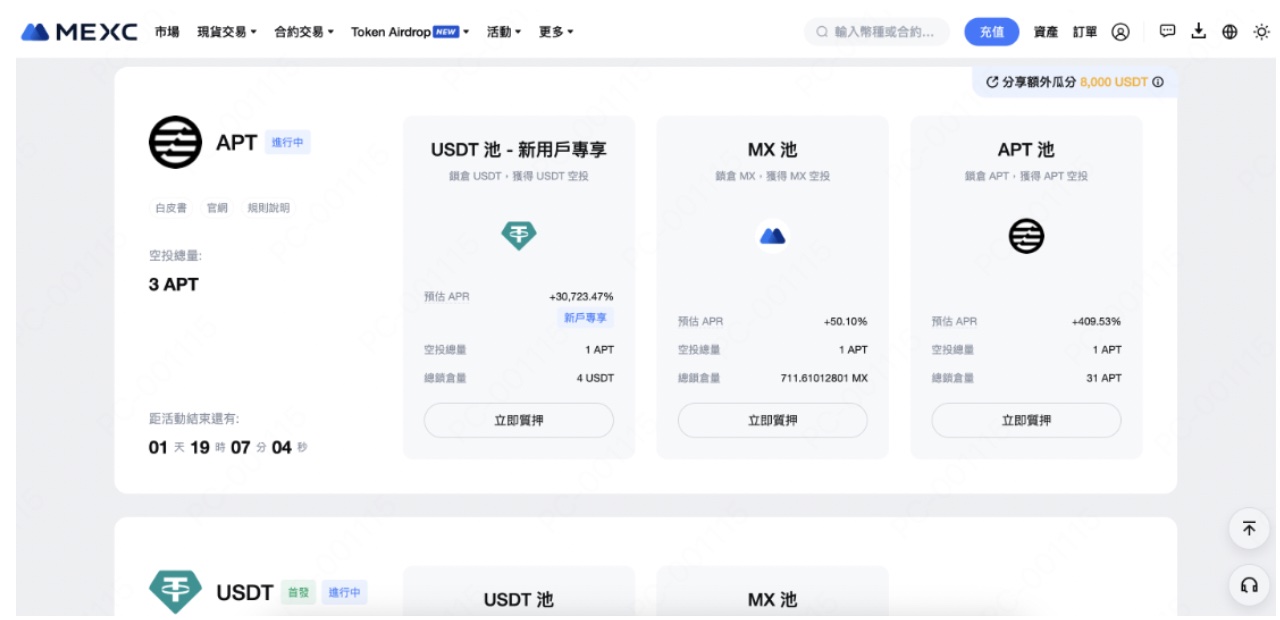
Task: Click 立即質押 in the APT pool card
Action: tap(1026, 420)
